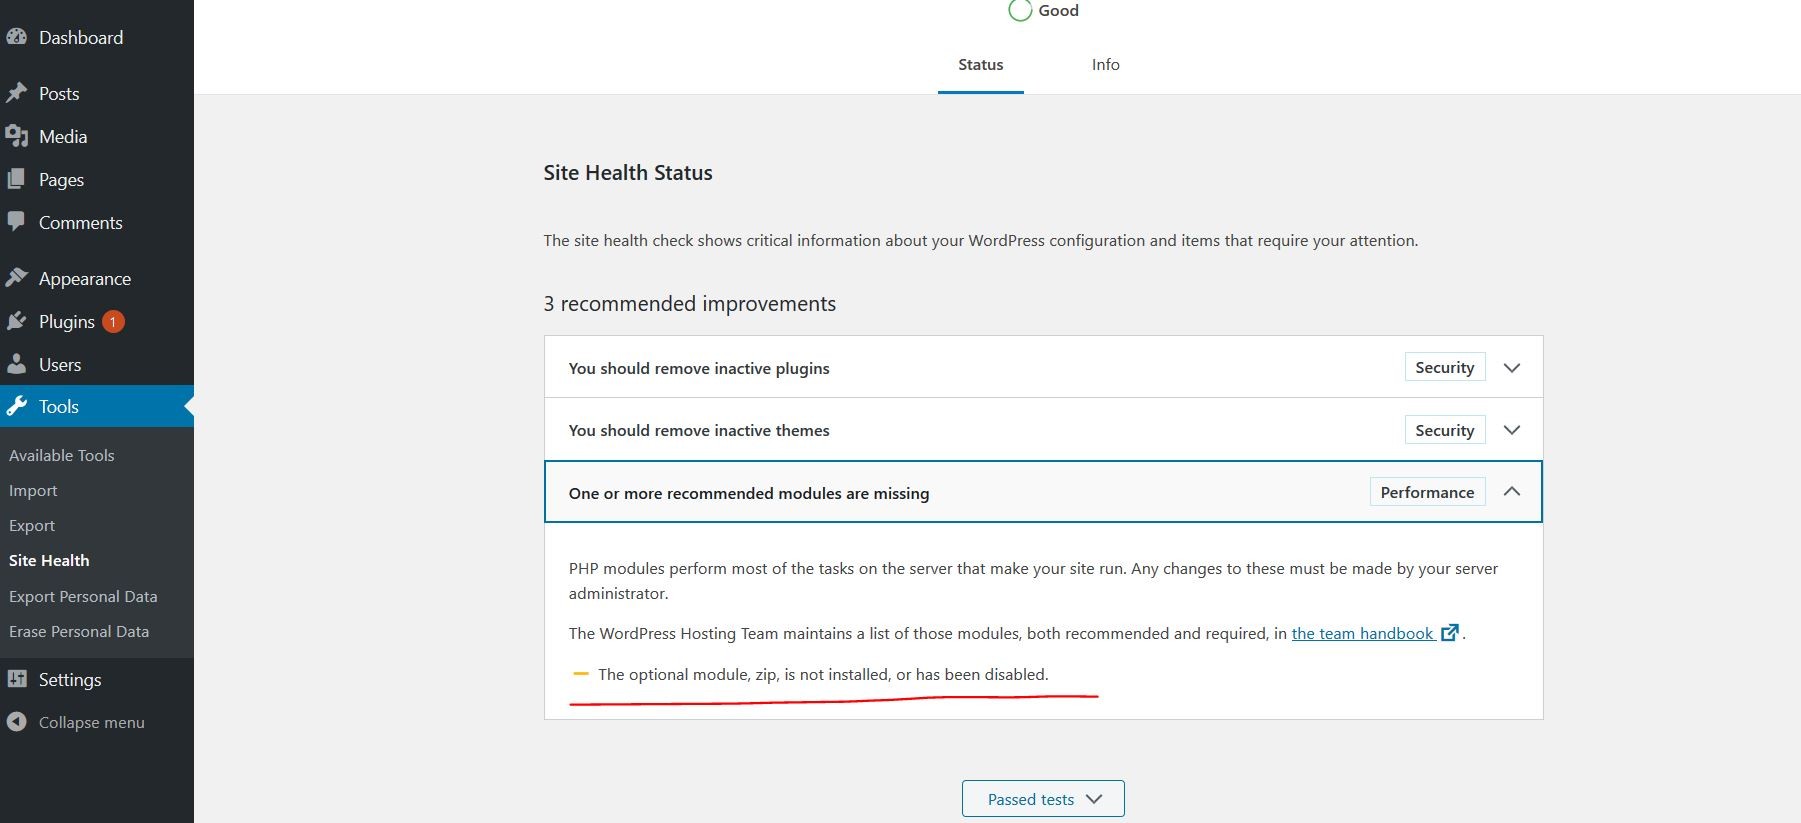This screenshot has height=823, width=1801.
Task: Click the Users person icon
Action: 16,364
